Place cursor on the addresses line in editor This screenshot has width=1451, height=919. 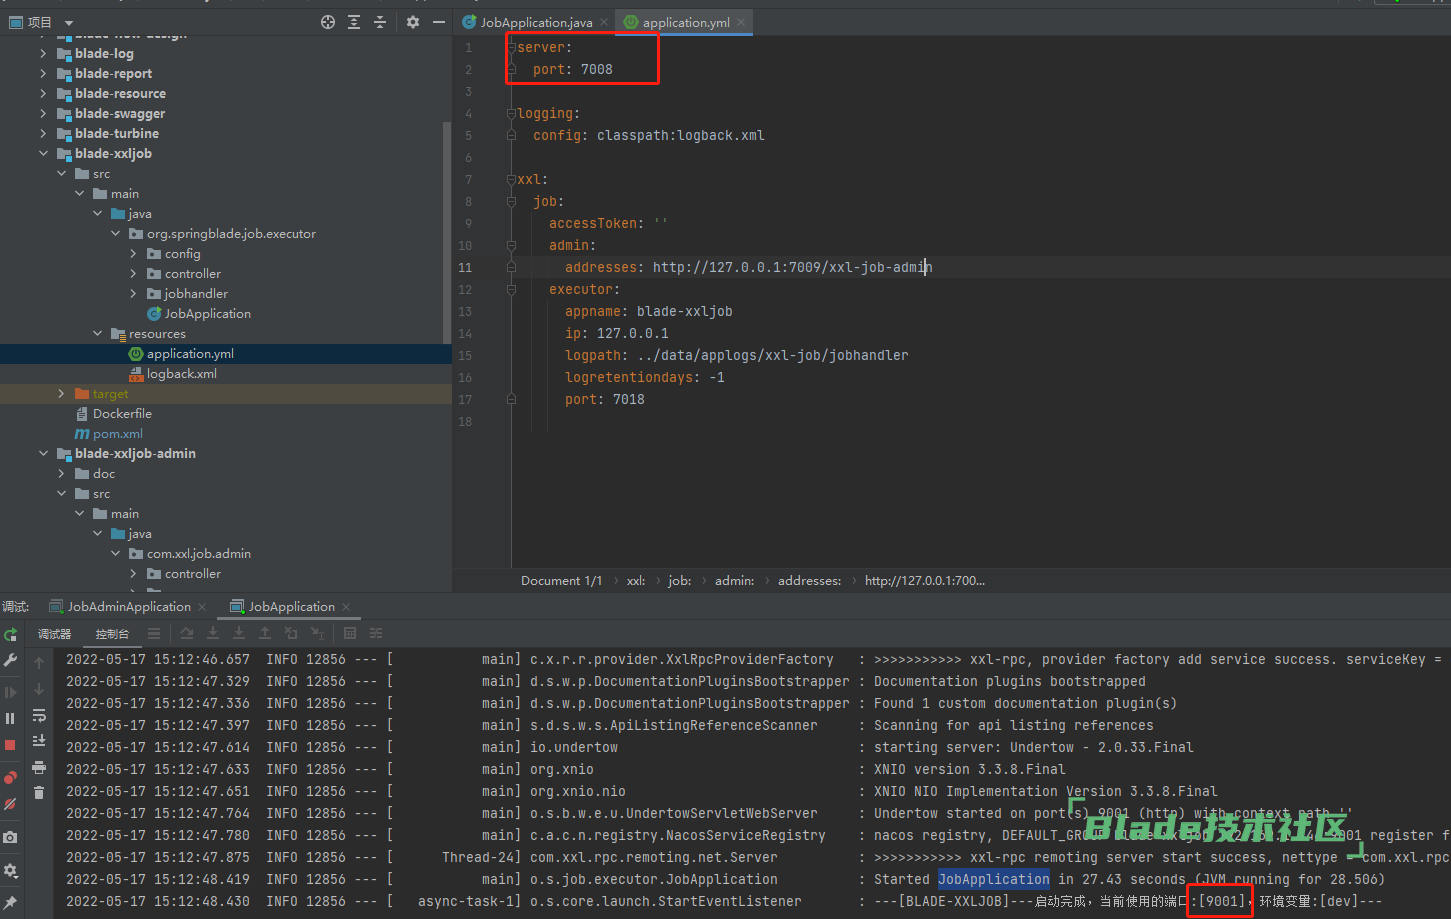[x=748, y=267]
